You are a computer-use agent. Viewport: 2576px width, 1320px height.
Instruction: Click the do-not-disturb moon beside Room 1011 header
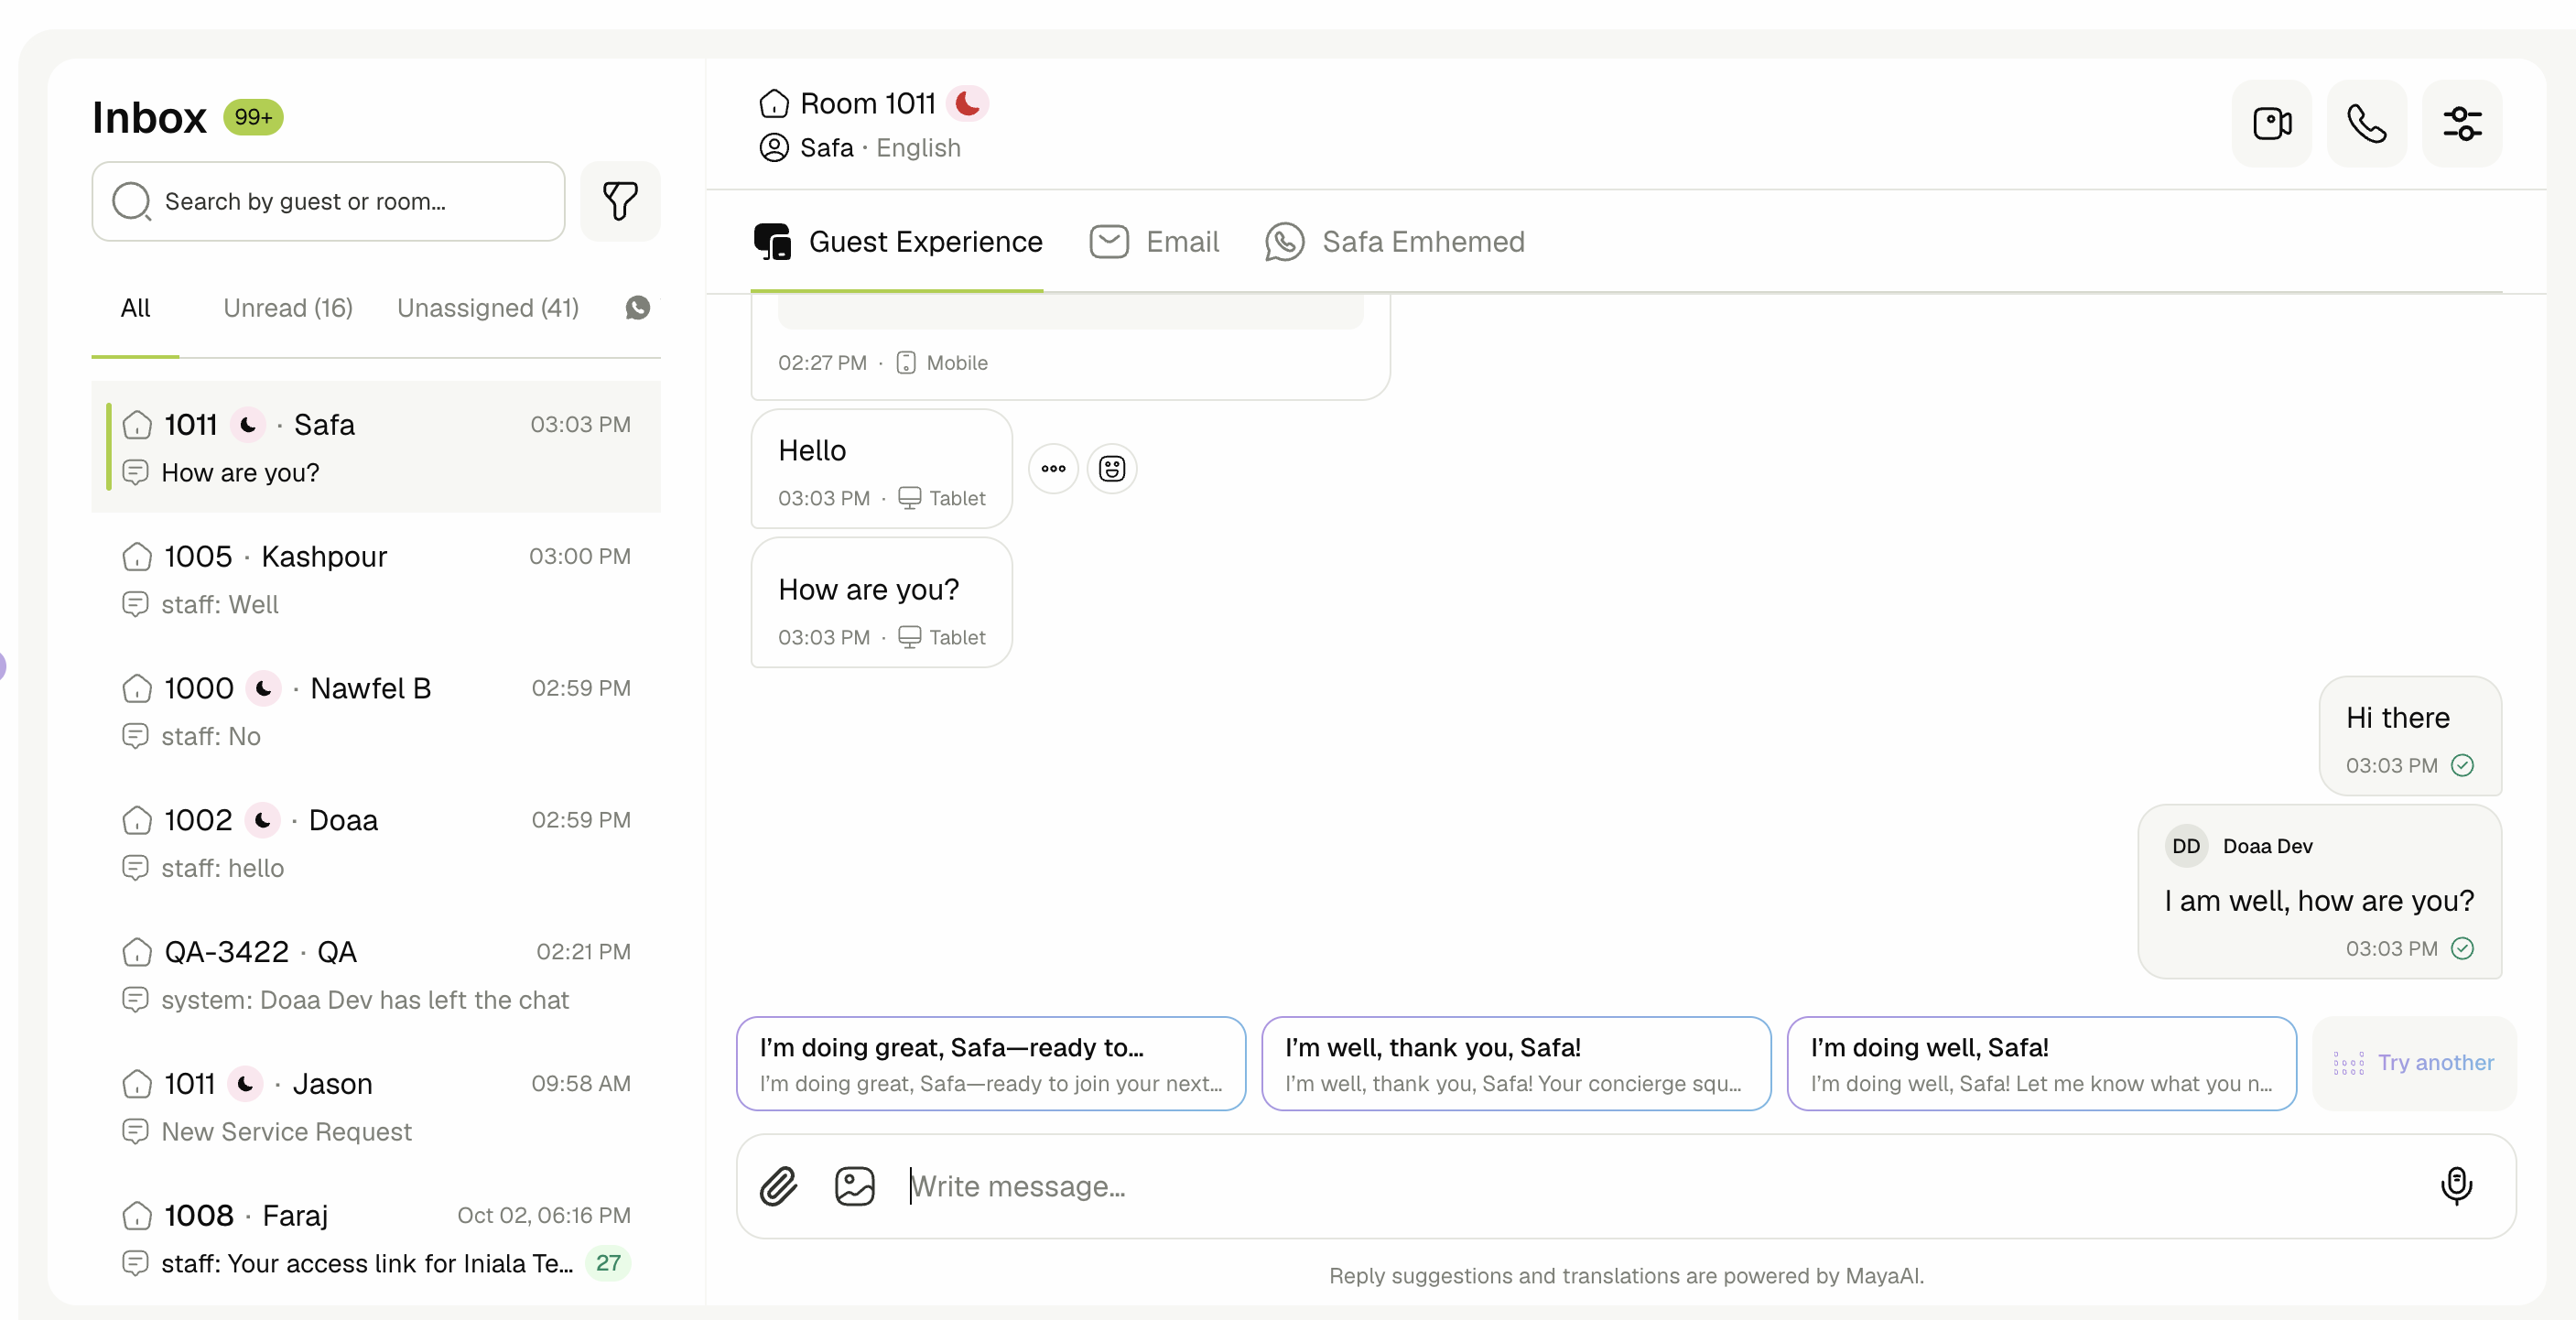pos(967,103)
